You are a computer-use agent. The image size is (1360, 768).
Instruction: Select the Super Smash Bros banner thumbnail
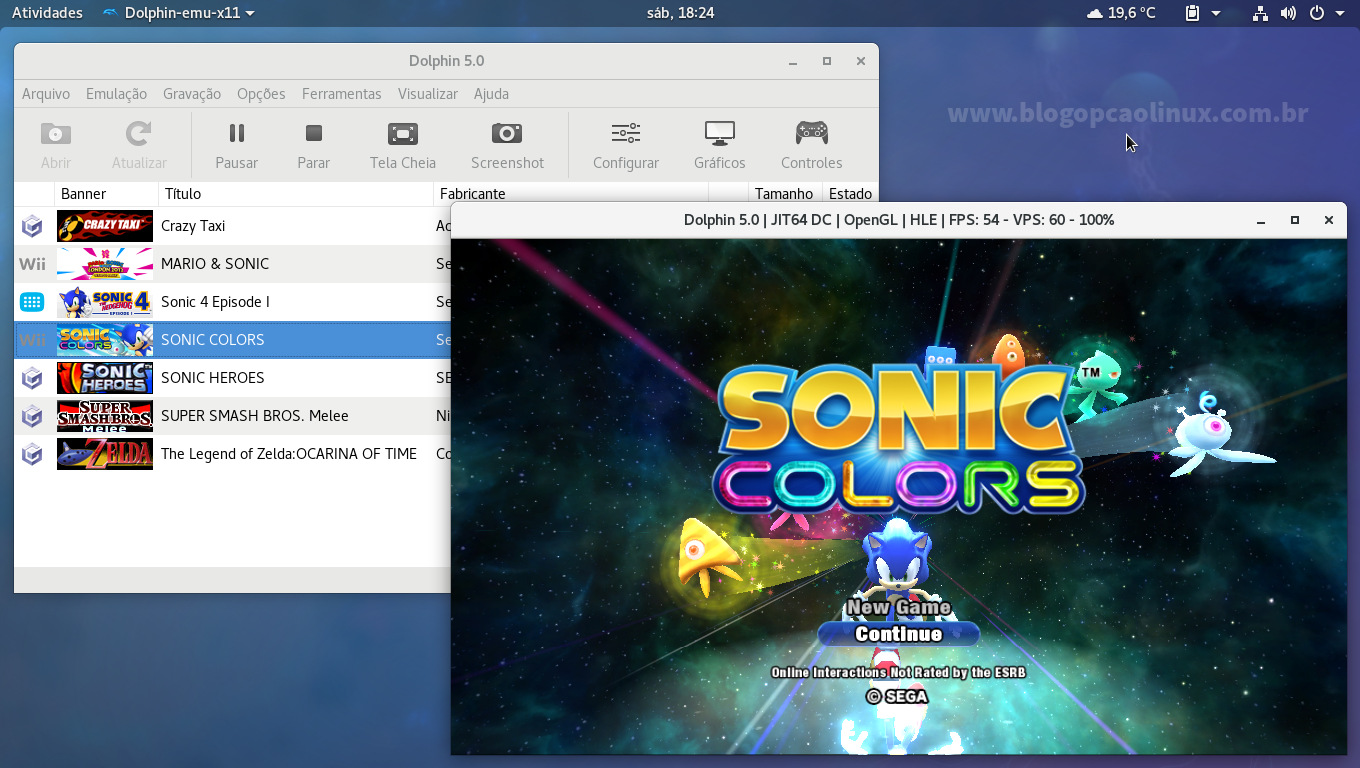[105, 416]
